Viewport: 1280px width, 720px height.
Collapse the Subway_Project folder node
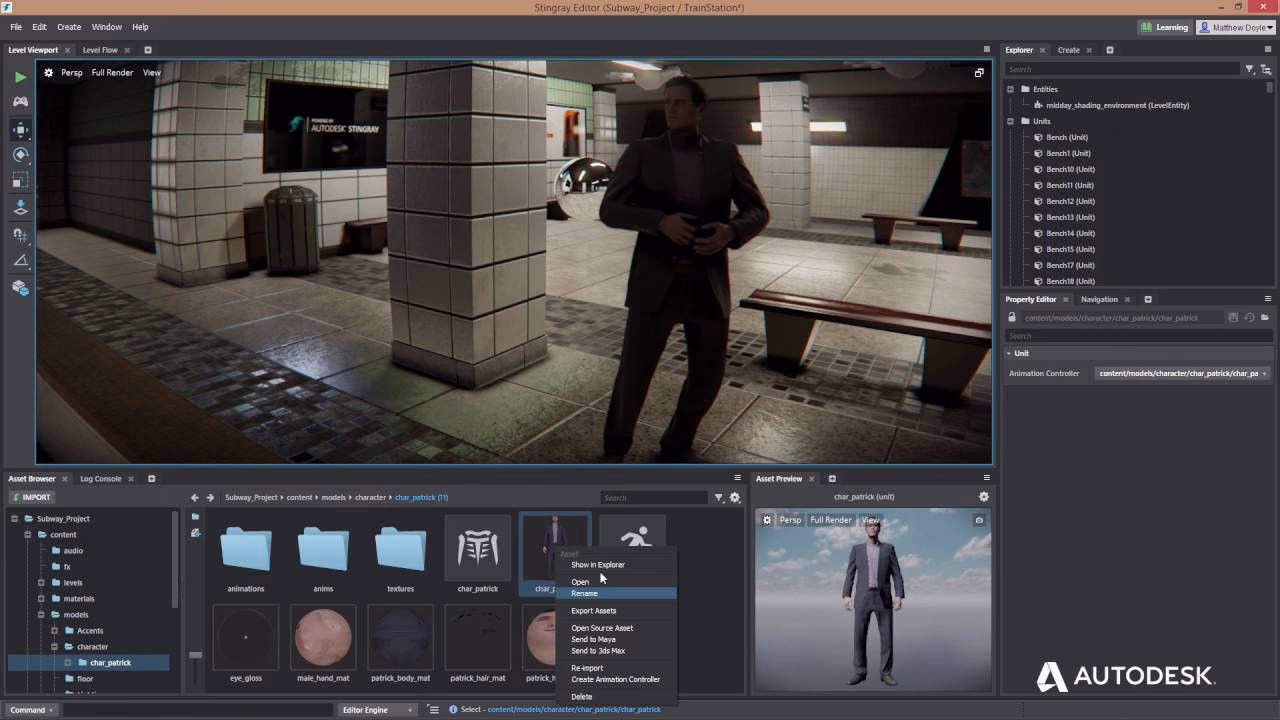(14, 519)
